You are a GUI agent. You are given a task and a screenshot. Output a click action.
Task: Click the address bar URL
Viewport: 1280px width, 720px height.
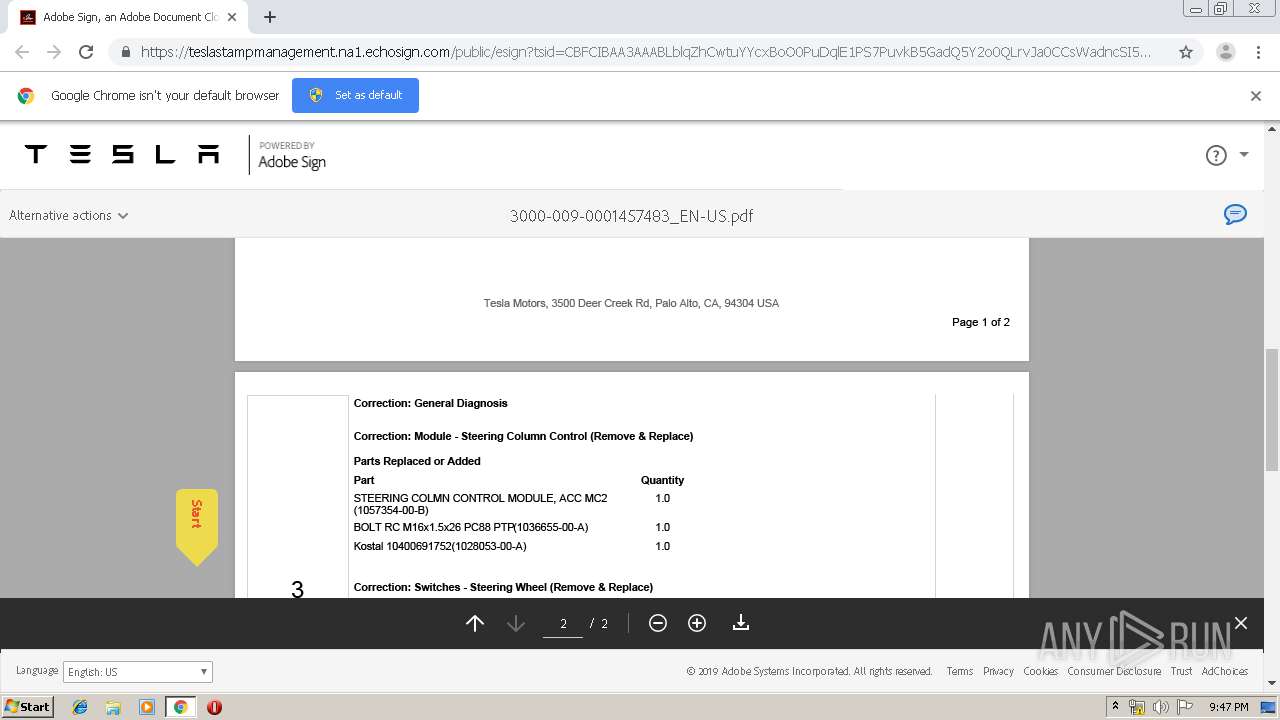(645, 52)
